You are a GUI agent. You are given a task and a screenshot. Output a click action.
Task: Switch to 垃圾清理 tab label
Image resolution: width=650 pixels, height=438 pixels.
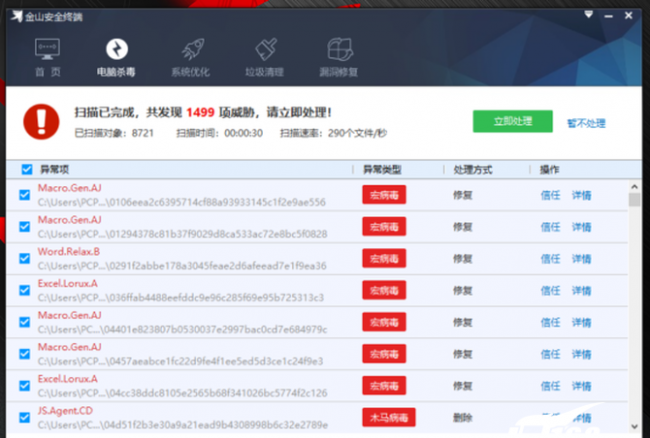pyautogui.click(x=264, y=72)
